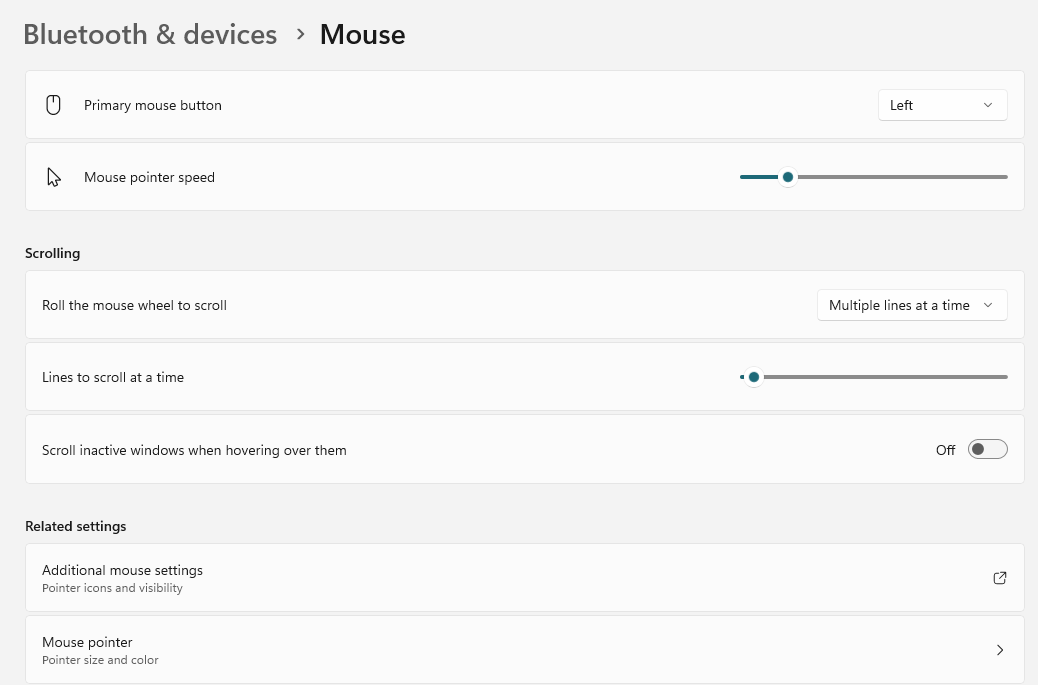The width and height of the screenshot is (1038, 685).
Task: Click the Mouse pointer speed slider handle
Action: 788,177
